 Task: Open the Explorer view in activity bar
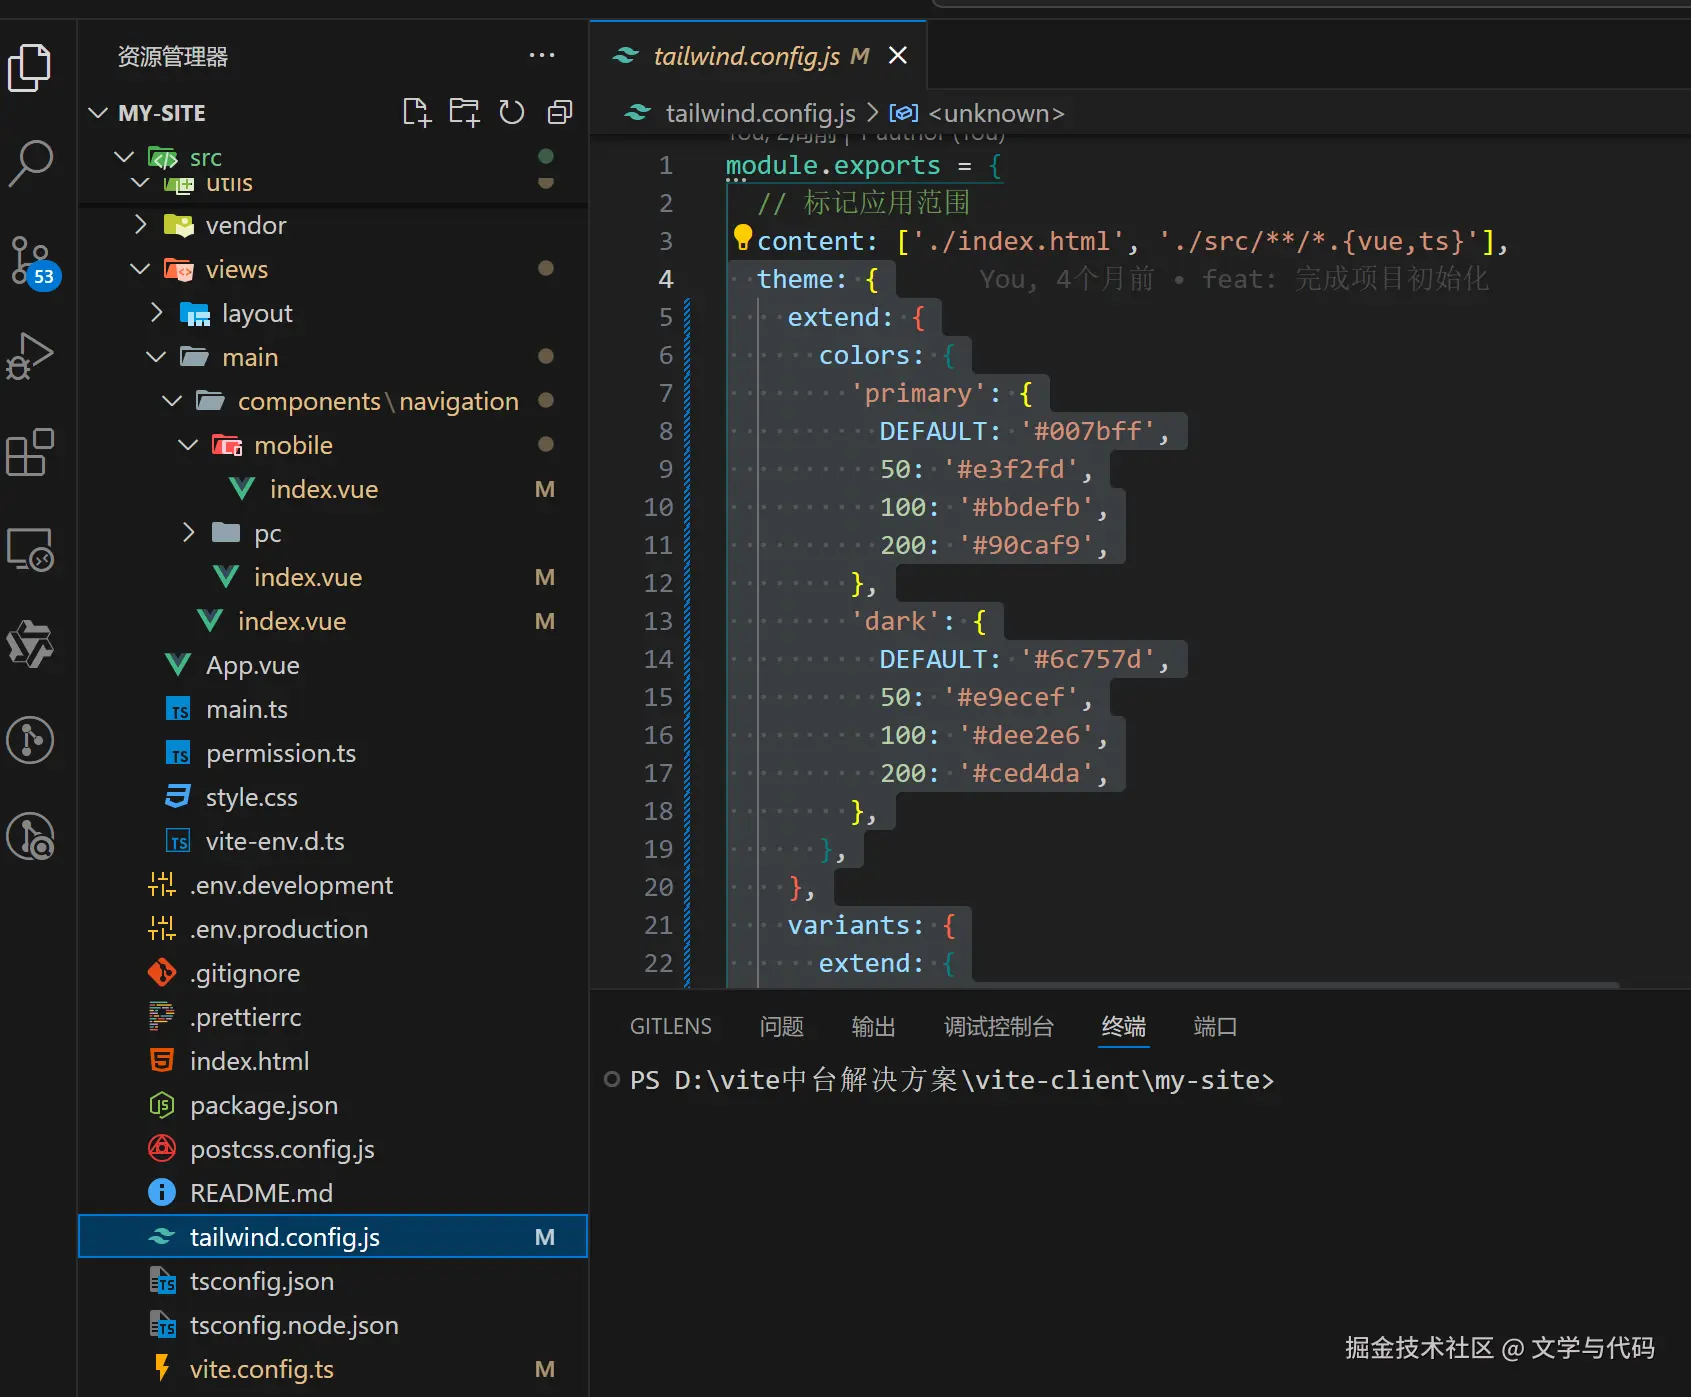[30, 67]
